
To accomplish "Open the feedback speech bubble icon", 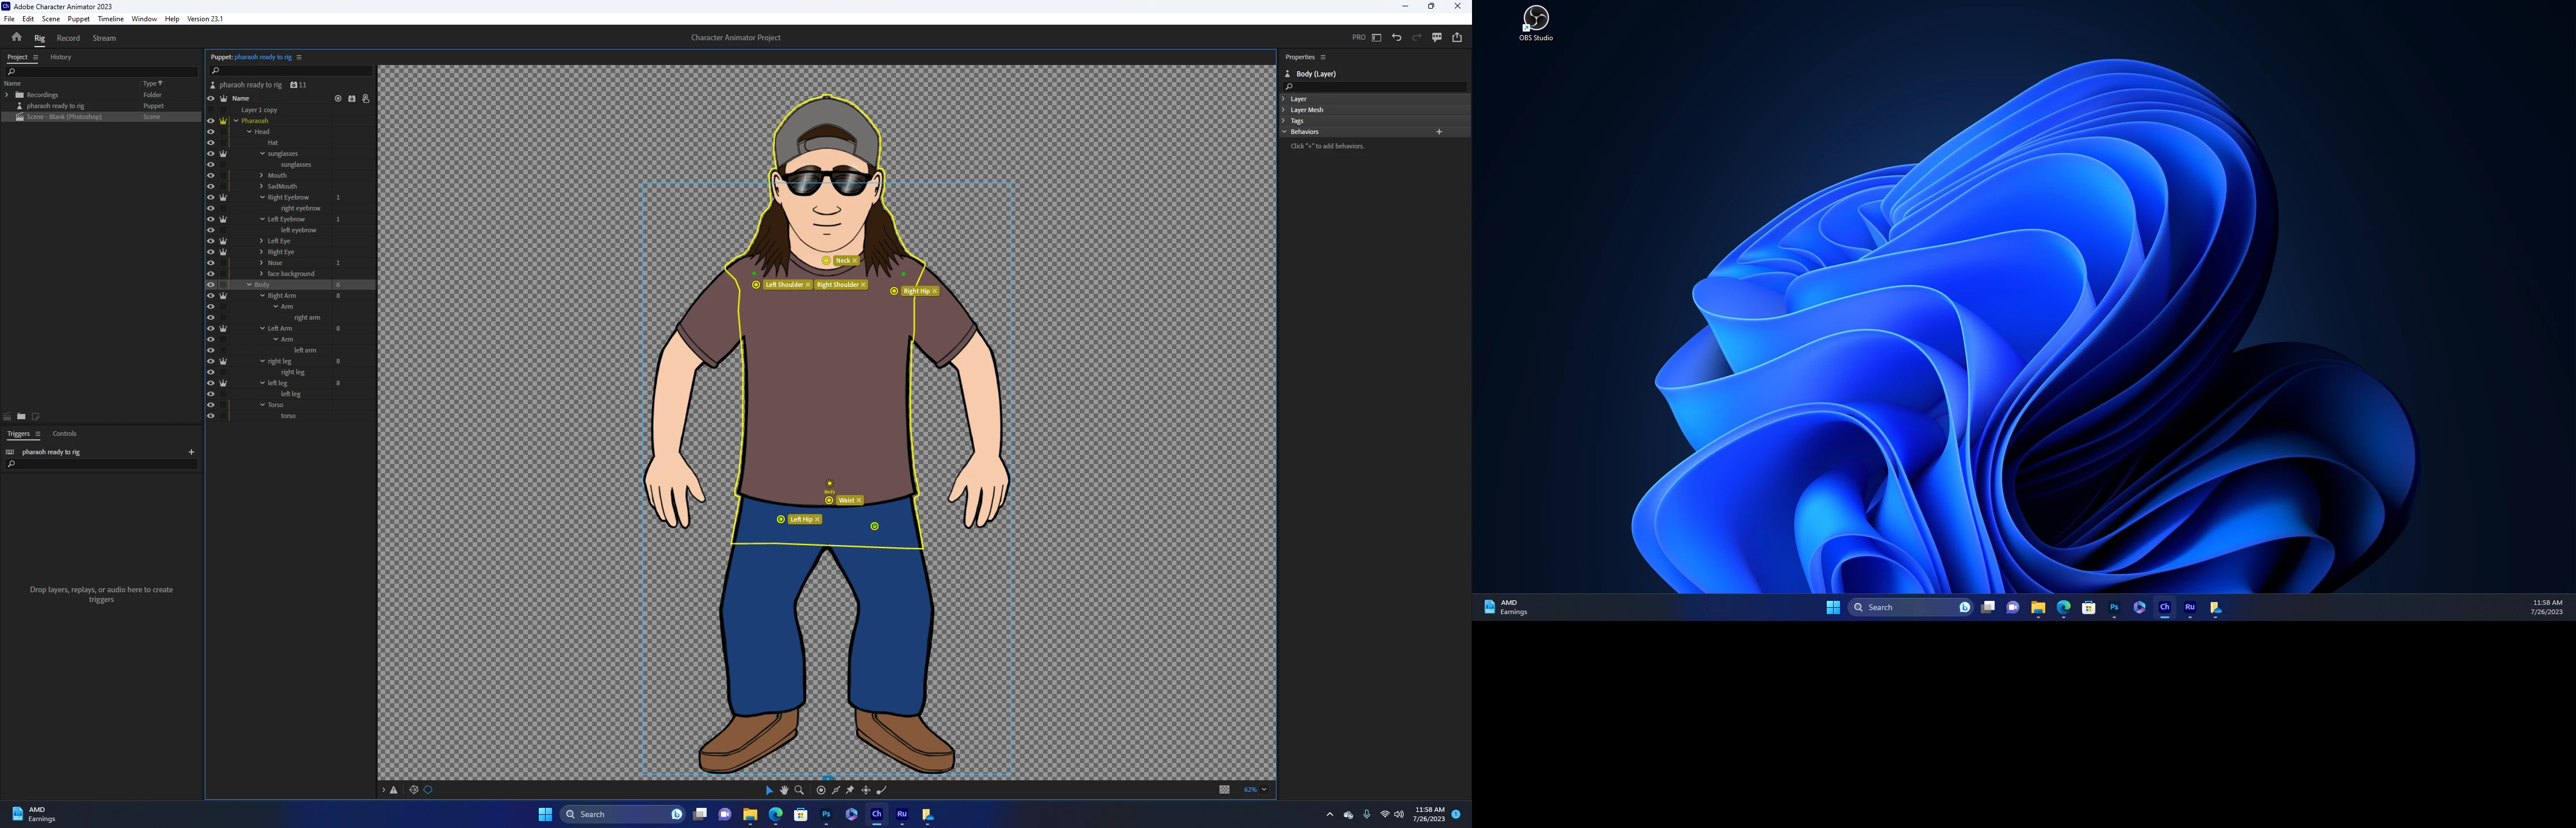I will point(1437,38).
